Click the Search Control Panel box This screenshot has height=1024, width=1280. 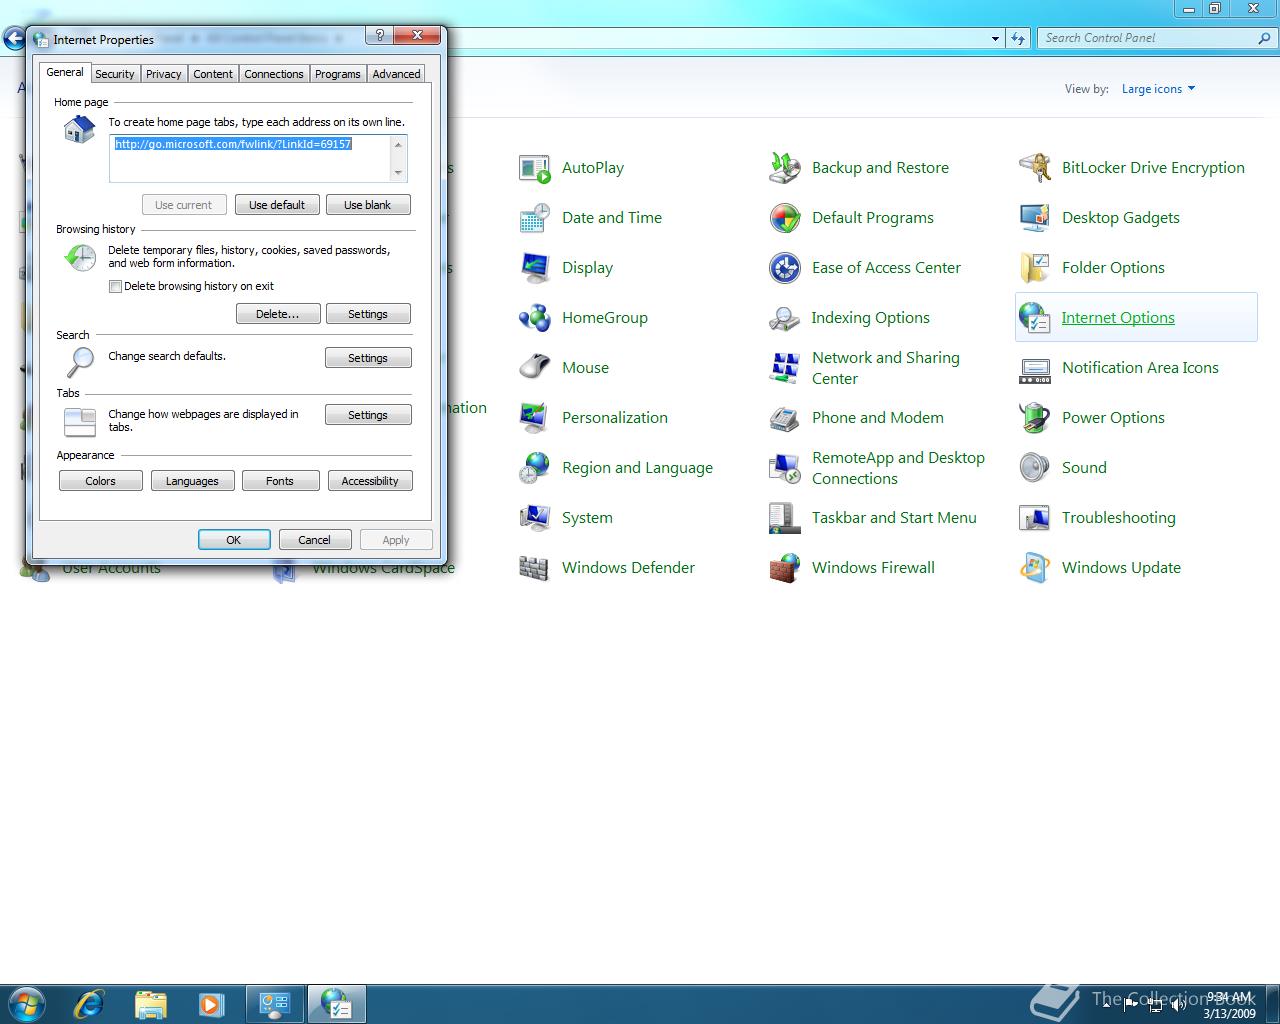[1158, 38]
